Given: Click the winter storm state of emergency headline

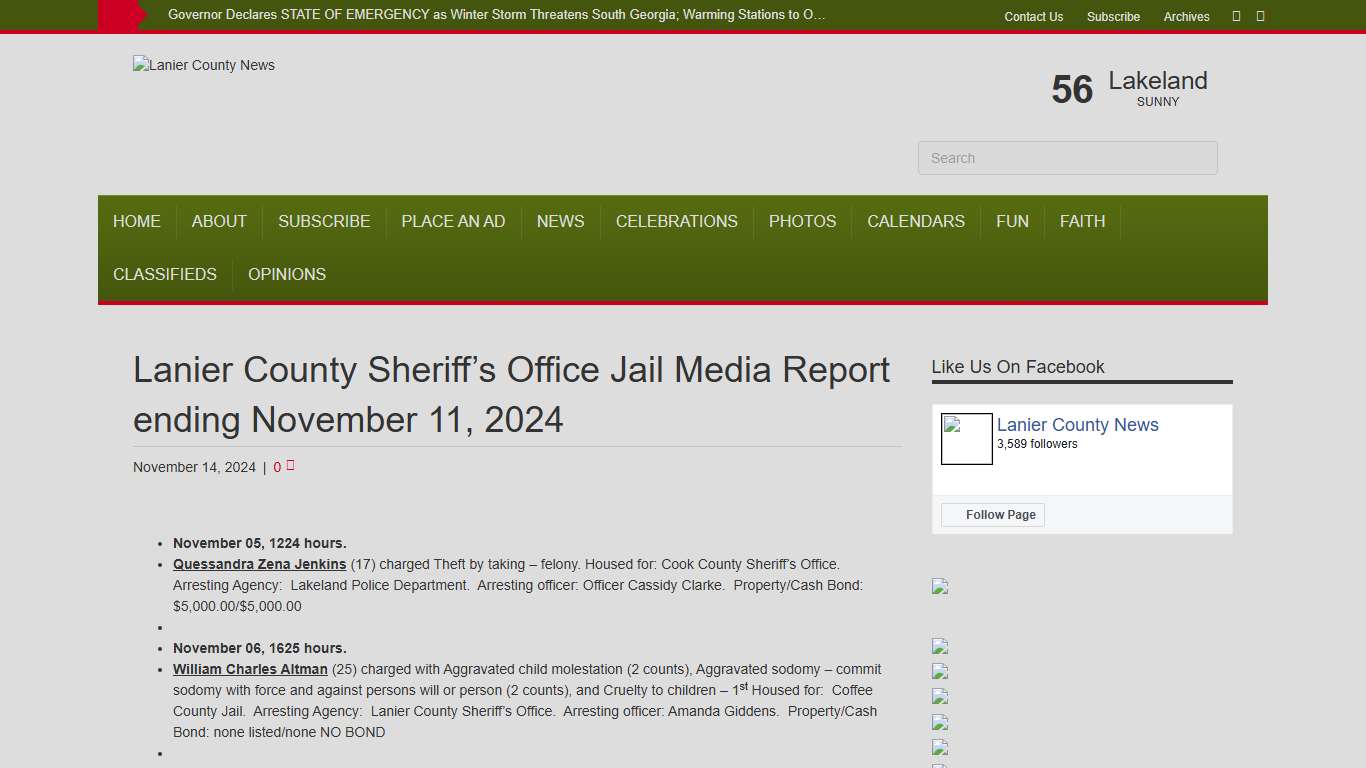Looking at the screenshot, I should pyautogui.click(x=498, y=14).
